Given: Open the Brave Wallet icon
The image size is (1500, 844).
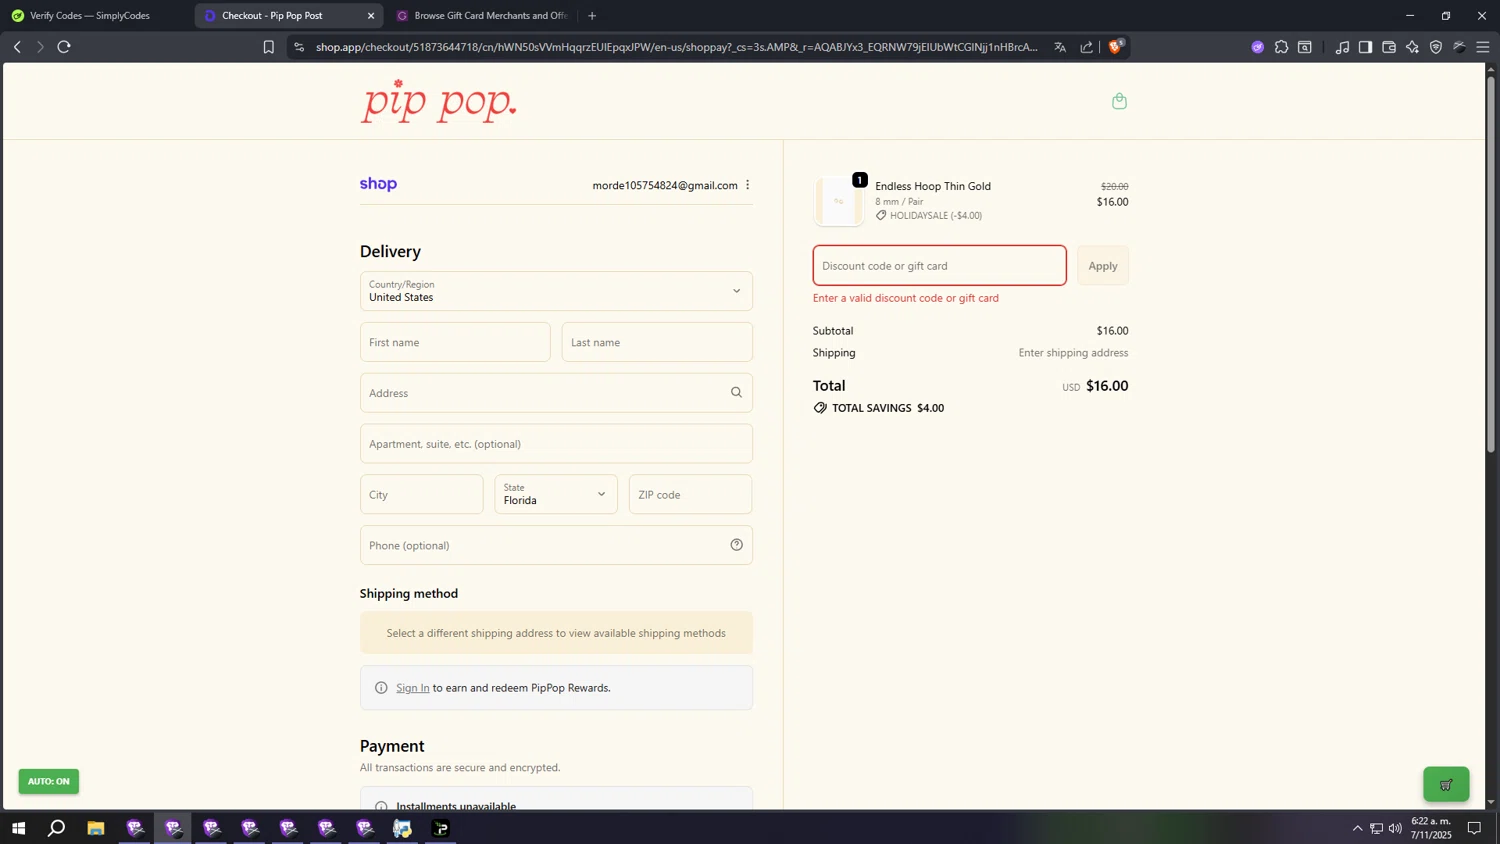Looking at the screenshot, I should (1389, 47).
